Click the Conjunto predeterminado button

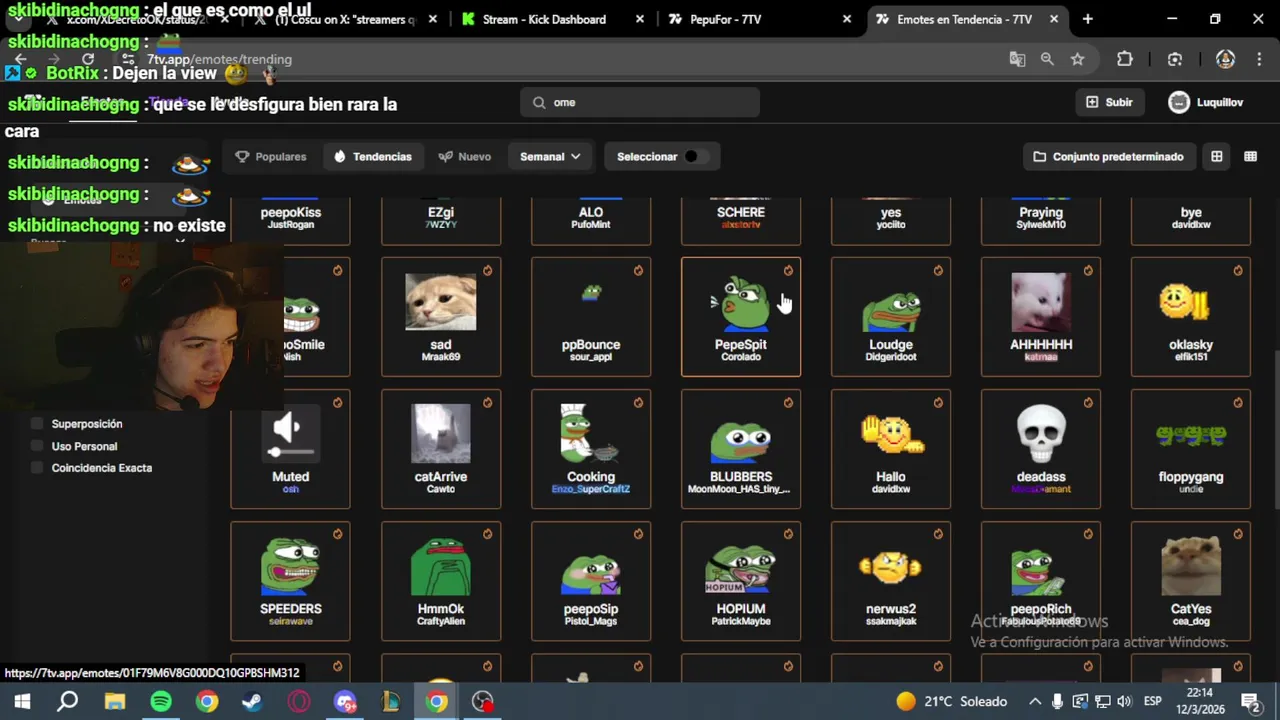1108,156
